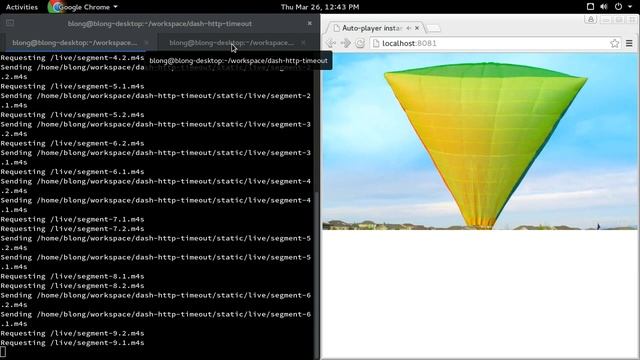This screenshot has height=360, width=640.
Task: Open the Chrome hamburger menu
Action: [x=629, y=43]
